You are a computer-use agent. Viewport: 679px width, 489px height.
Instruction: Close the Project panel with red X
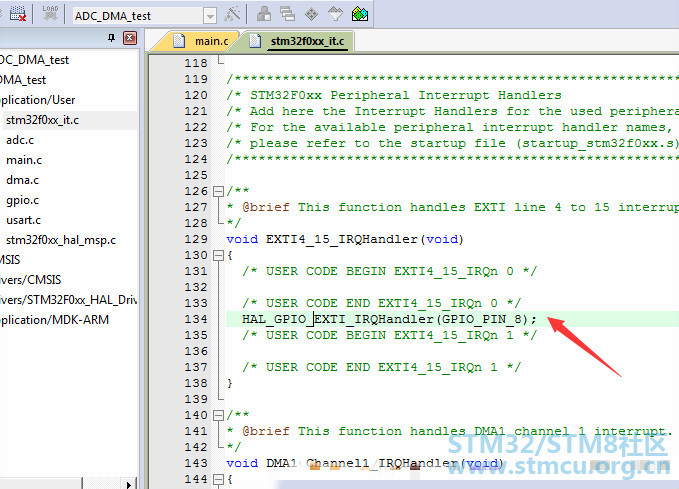[130, 38]
